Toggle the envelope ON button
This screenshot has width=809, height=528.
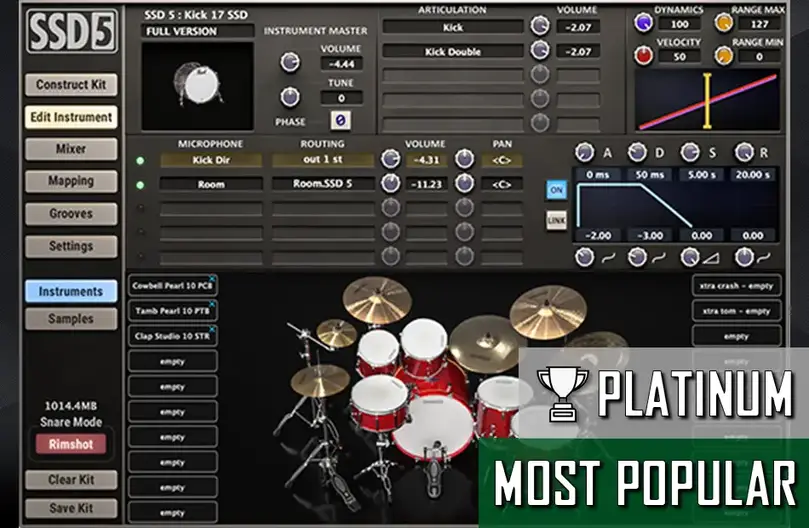(556, 190)
